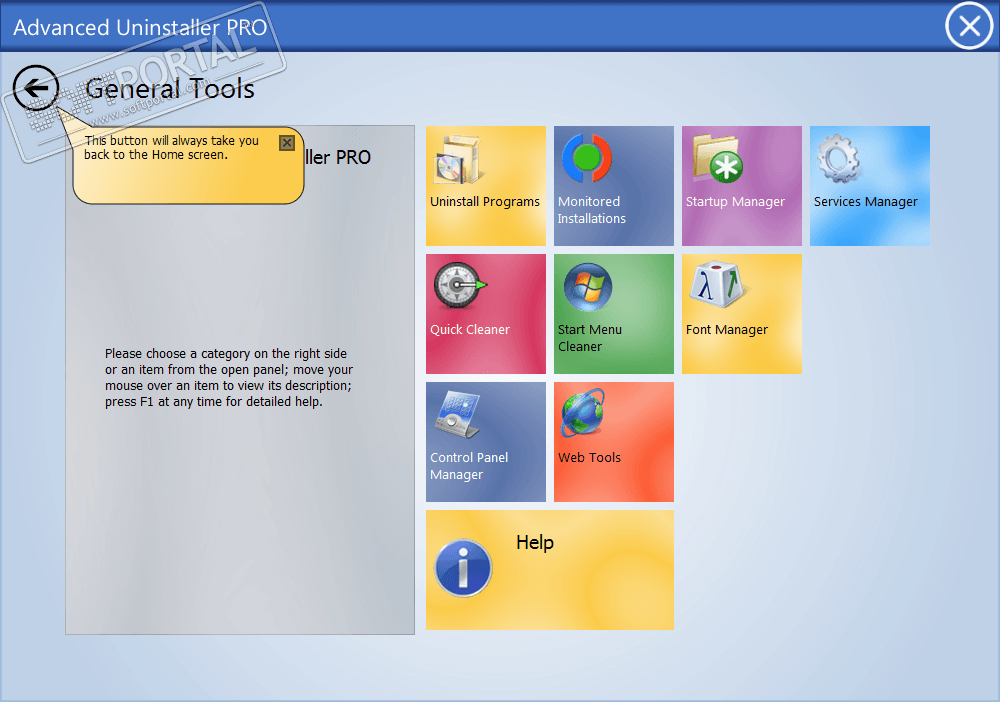Open Font Manager lambda cube icon
The image size is (1000, 702).
point(717,284)
